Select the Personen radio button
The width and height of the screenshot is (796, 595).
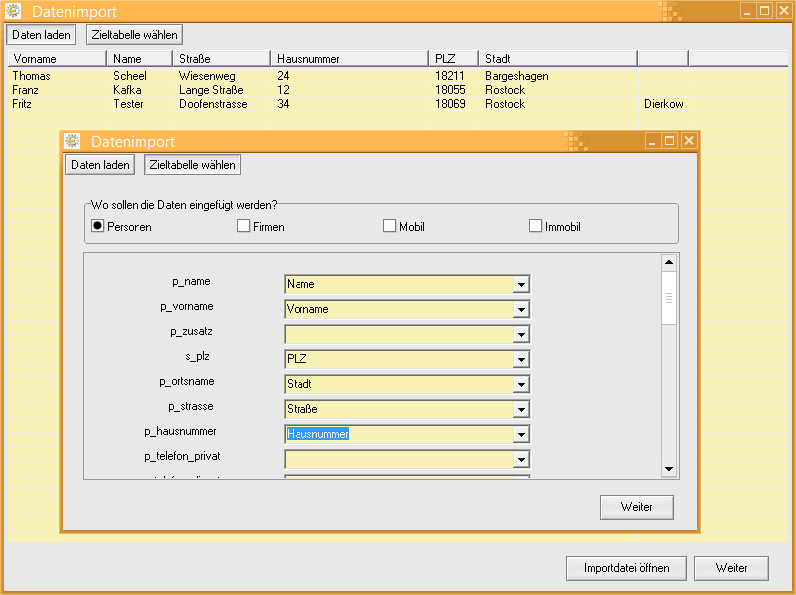pos(98,226)
